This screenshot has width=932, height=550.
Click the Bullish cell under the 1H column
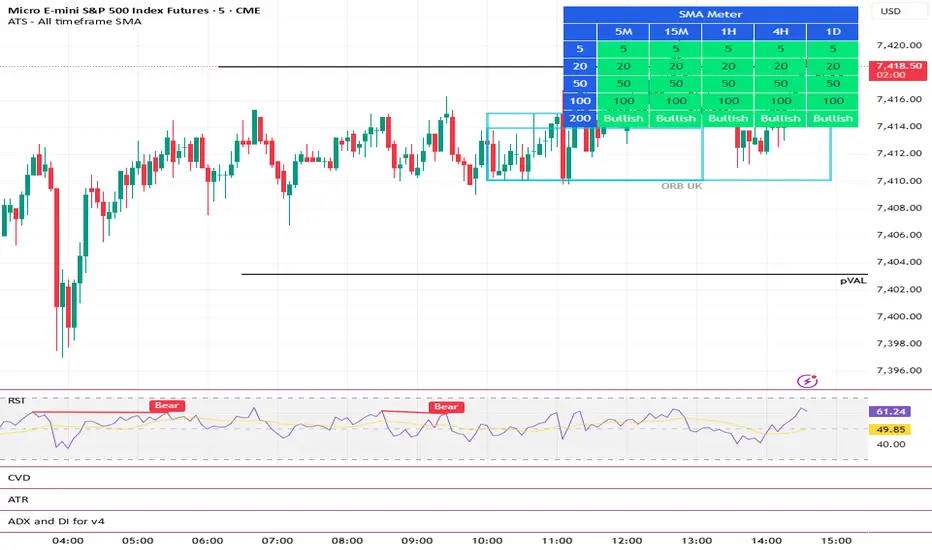(728, 118)
